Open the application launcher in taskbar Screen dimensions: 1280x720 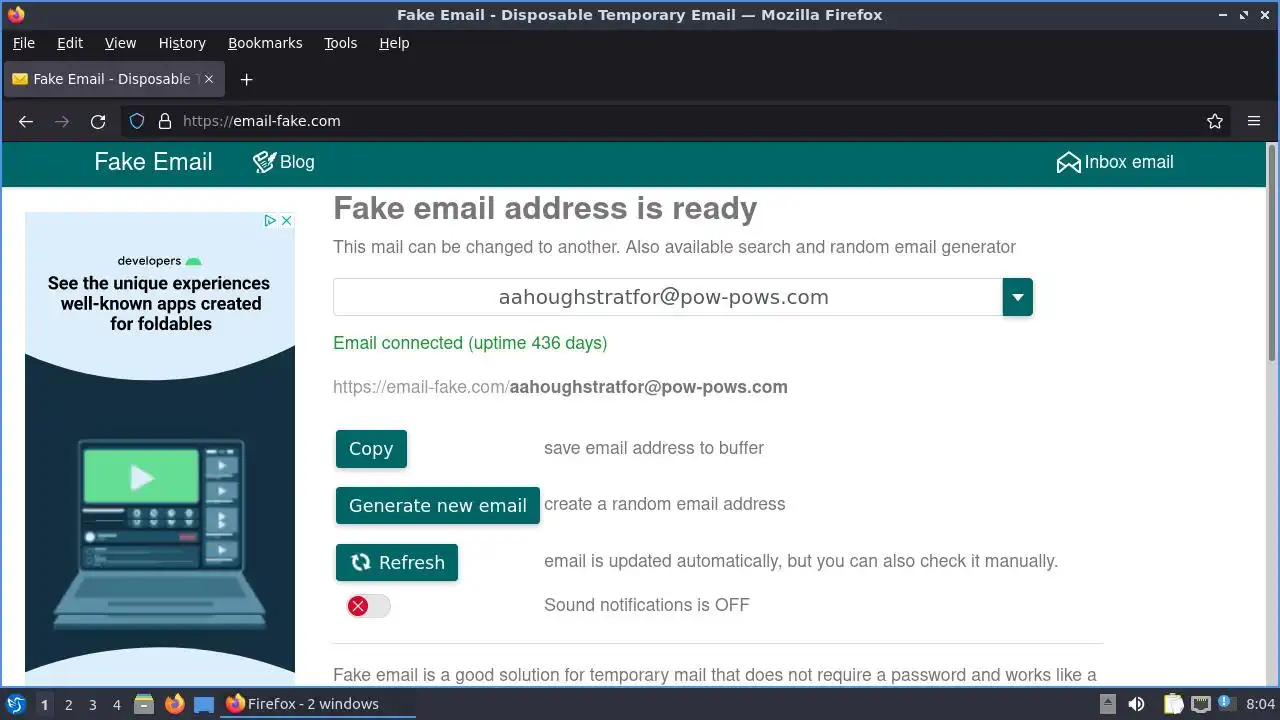(x=15, y=704)
